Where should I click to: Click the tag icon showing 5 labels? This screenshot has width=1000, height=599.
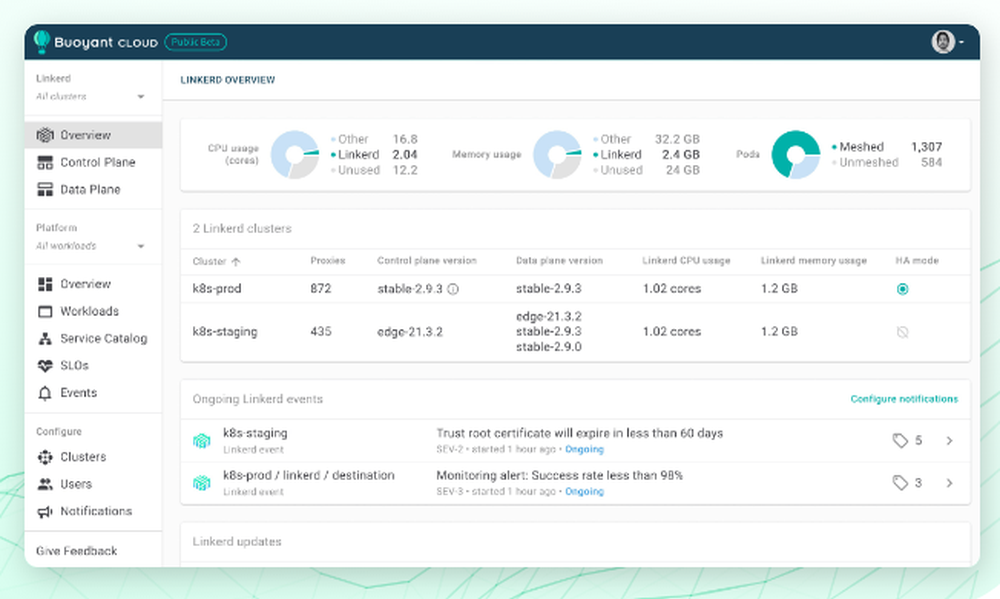click(901, 440)
